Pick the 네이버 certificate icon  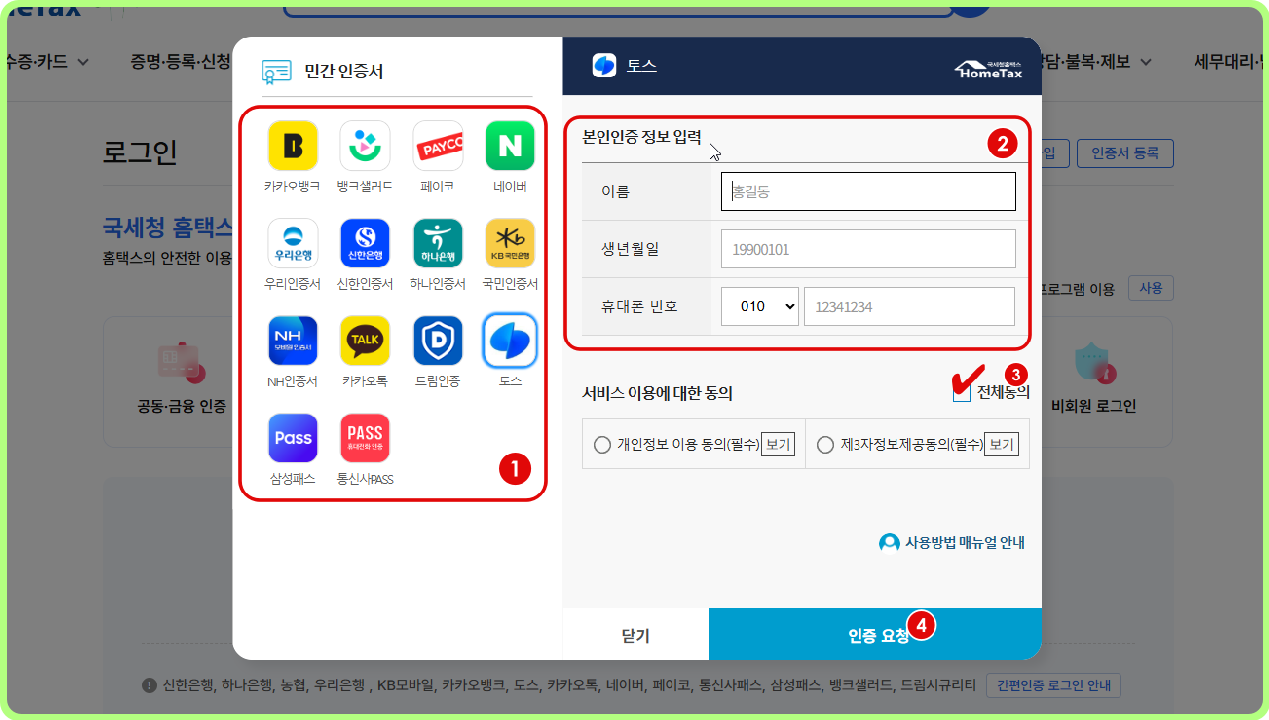pyautogui.click(x=510, y=146)
